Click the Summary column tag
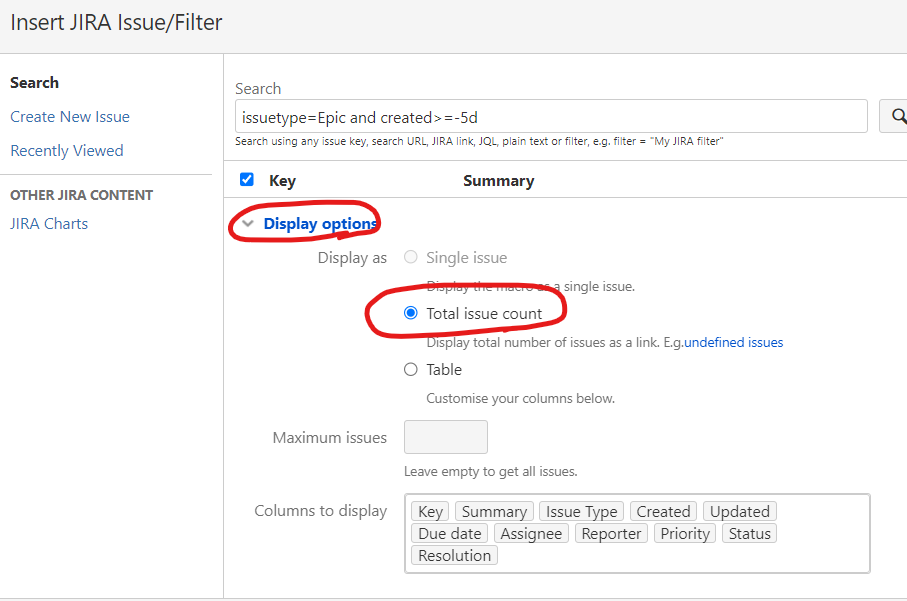Viewport: 907px width, 601px height. pos(495,511)
